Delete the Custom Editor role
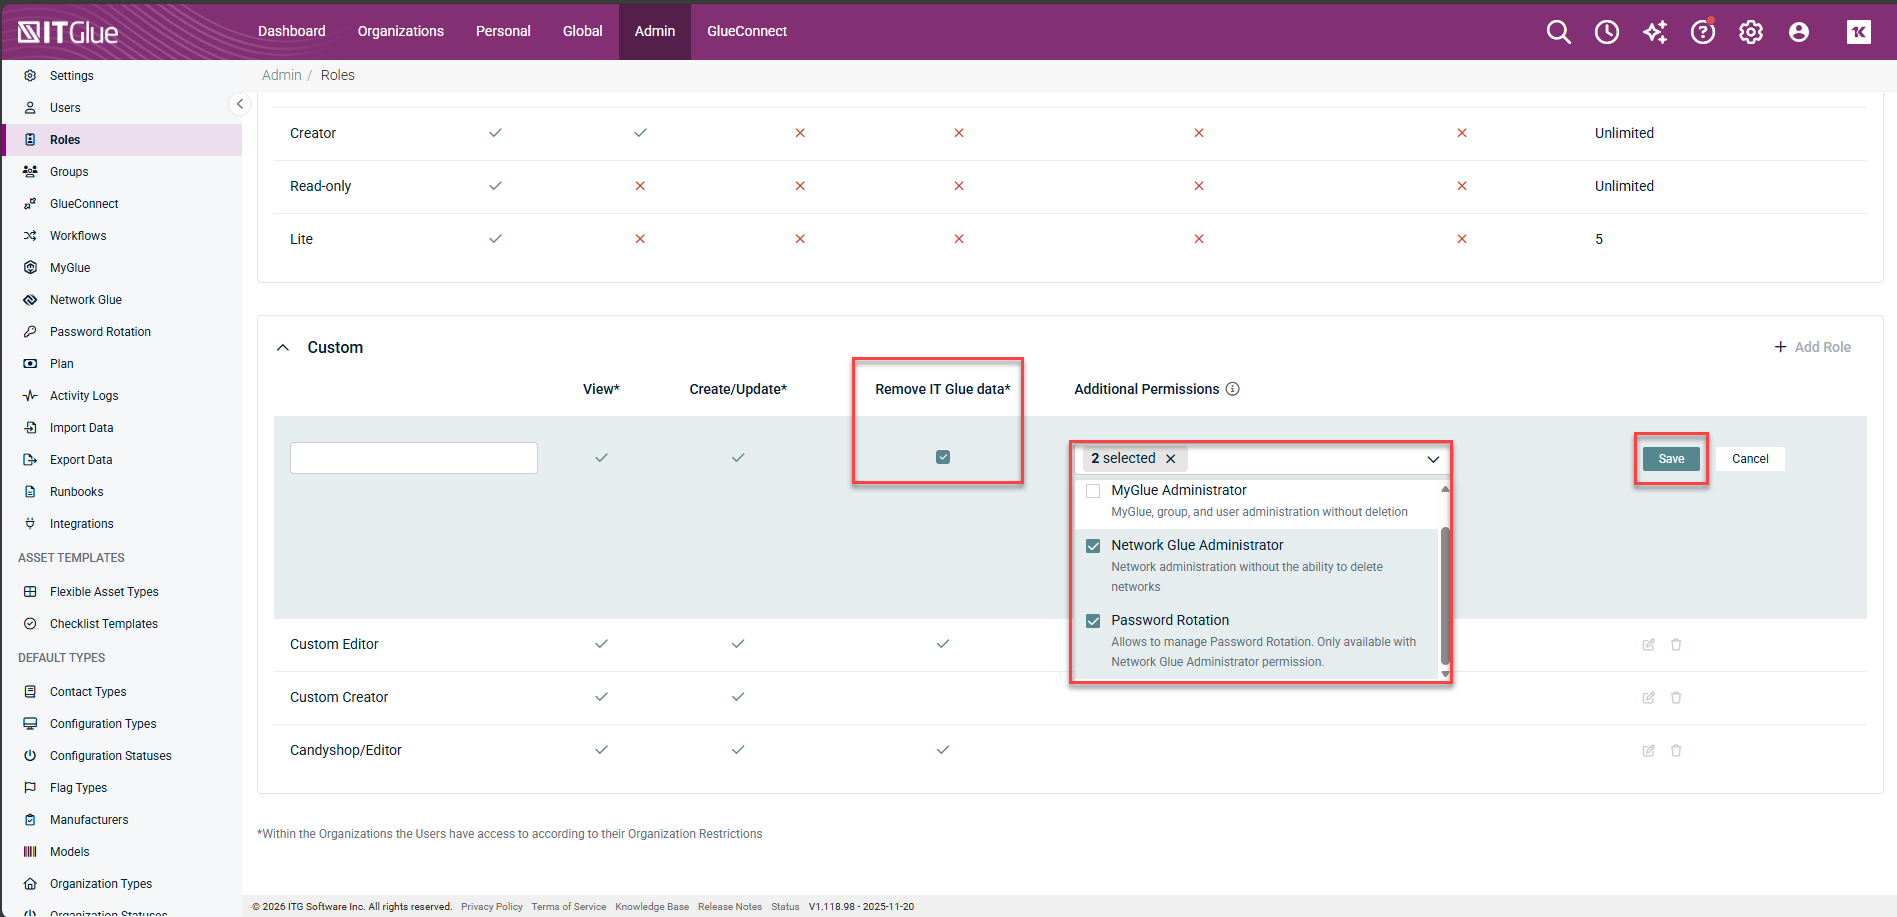The height and width of the screenshot is (917, 1897). tap(1676, 645)
